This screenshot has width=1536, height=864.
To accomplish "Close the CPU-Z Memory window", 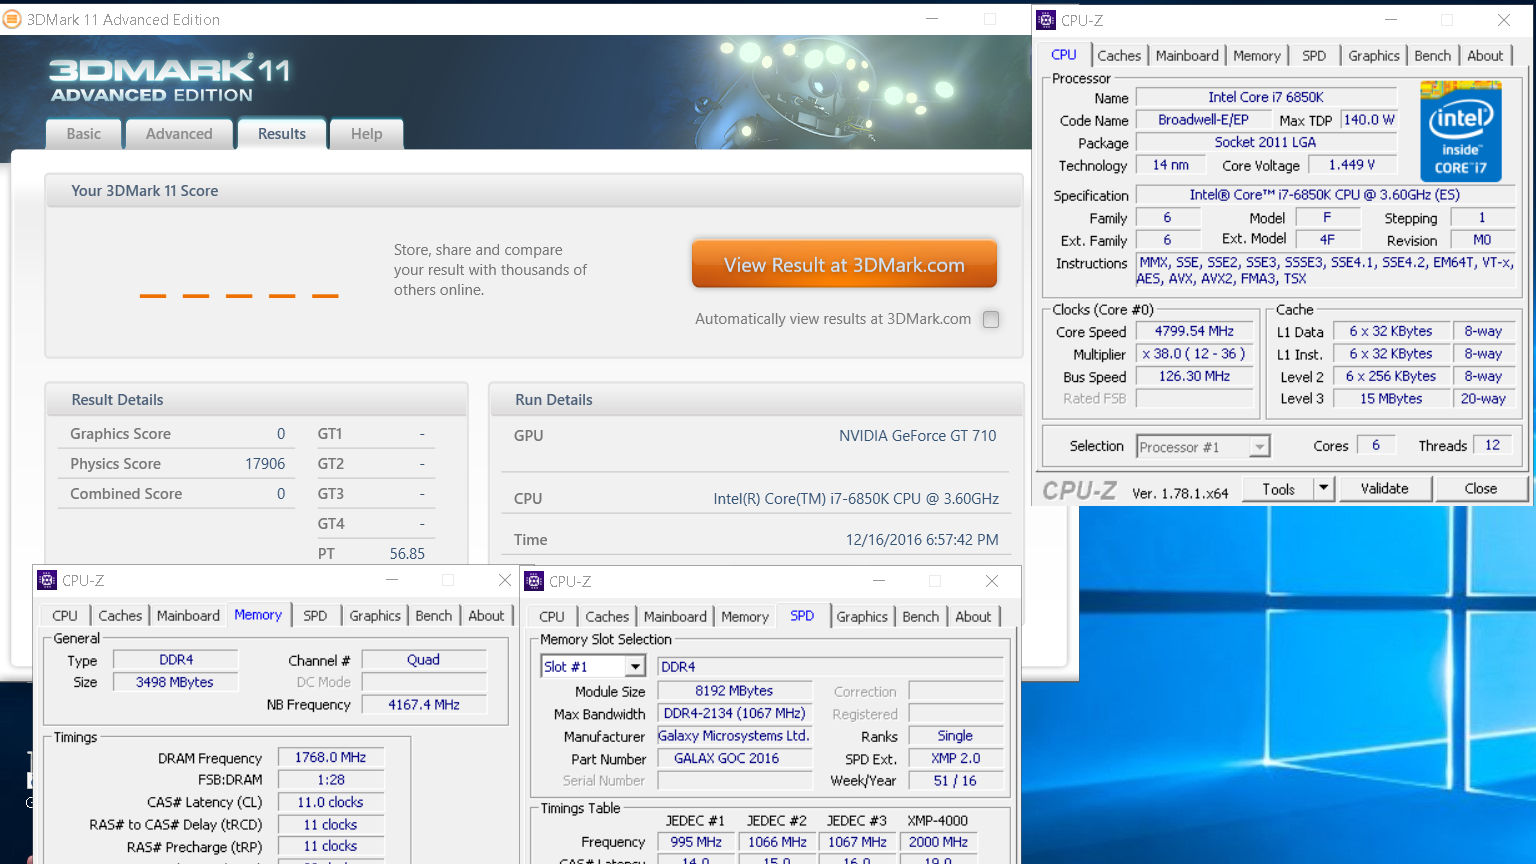I will tap(504, 580).
